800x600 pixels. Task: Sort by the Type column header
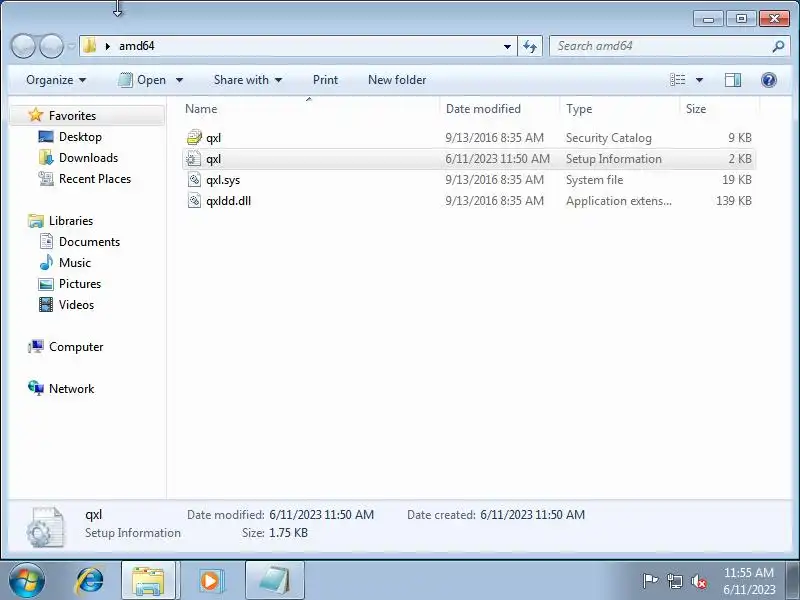click(x=620, y=109)
